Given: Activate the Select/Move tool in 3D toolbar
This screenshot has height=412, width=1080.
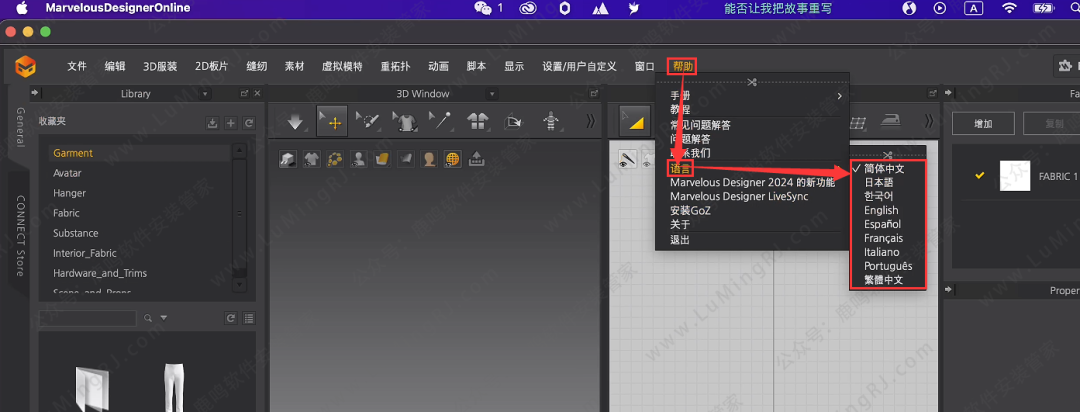Looking at the screenshot, I should pyautogui.click(x=332, y=121).
